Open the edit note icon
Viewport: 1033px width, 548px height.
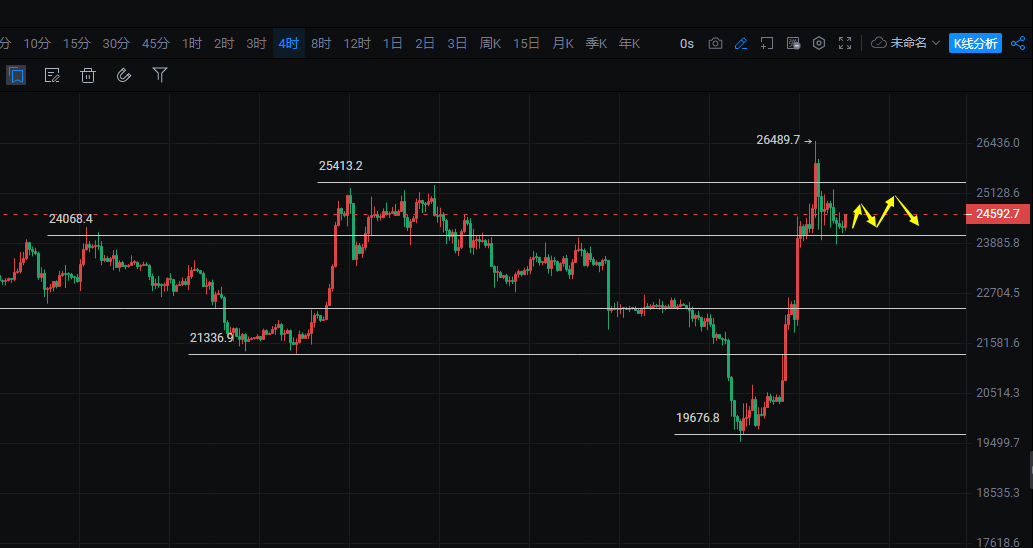click(x=52, y=75)
